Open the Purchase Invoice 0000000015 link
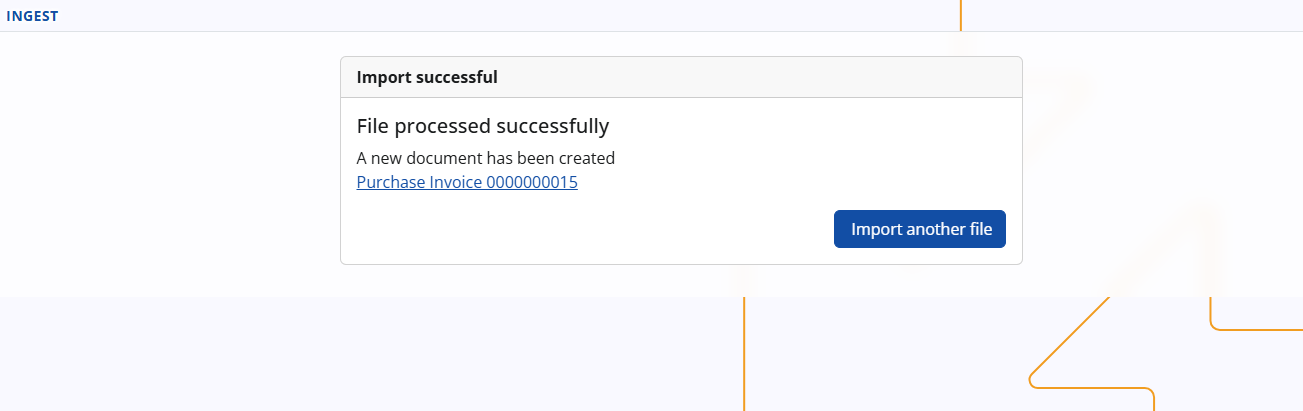Viewport: 1303px width, 411px height. point(467,183)
